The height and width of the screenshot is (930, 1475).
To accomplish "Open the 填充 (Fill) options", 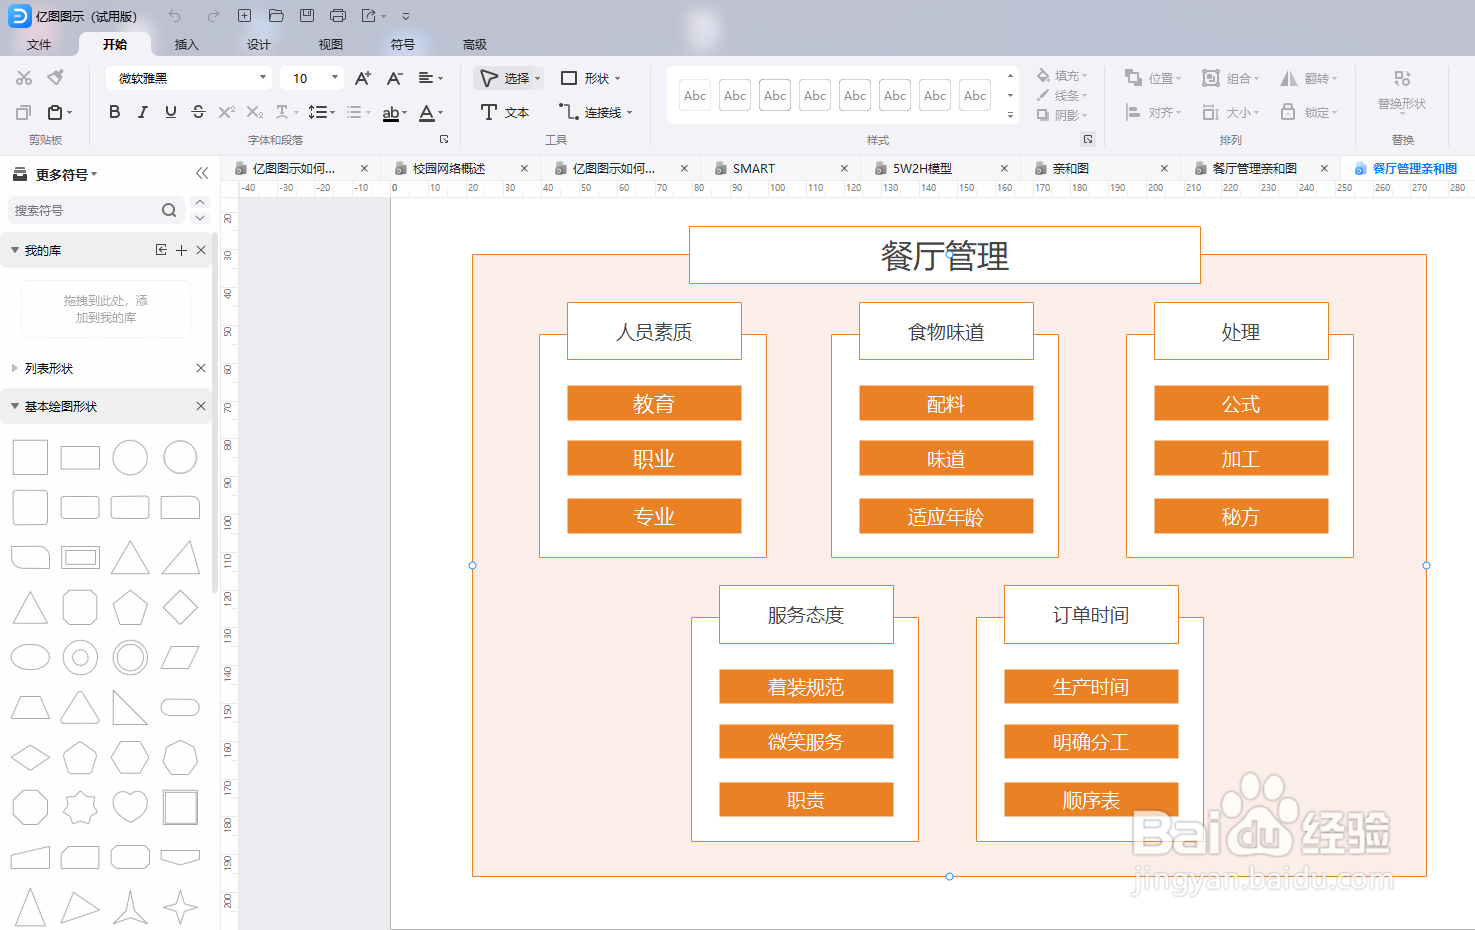I will (1062, 76).
